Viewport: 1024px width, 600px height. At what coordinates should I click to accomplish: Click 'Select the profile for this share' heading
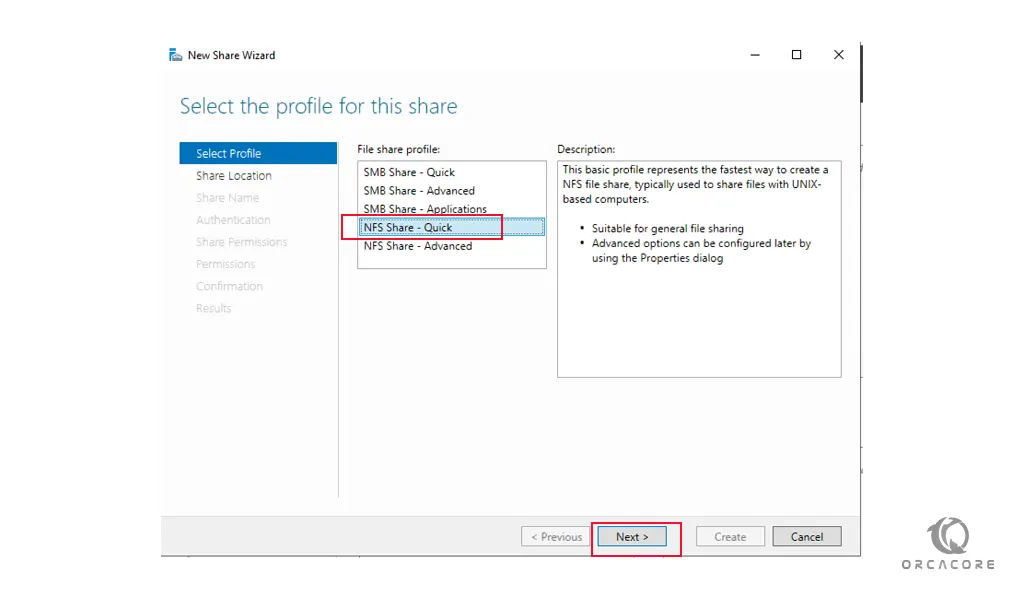pyautogui.click(x=319, y=106)
